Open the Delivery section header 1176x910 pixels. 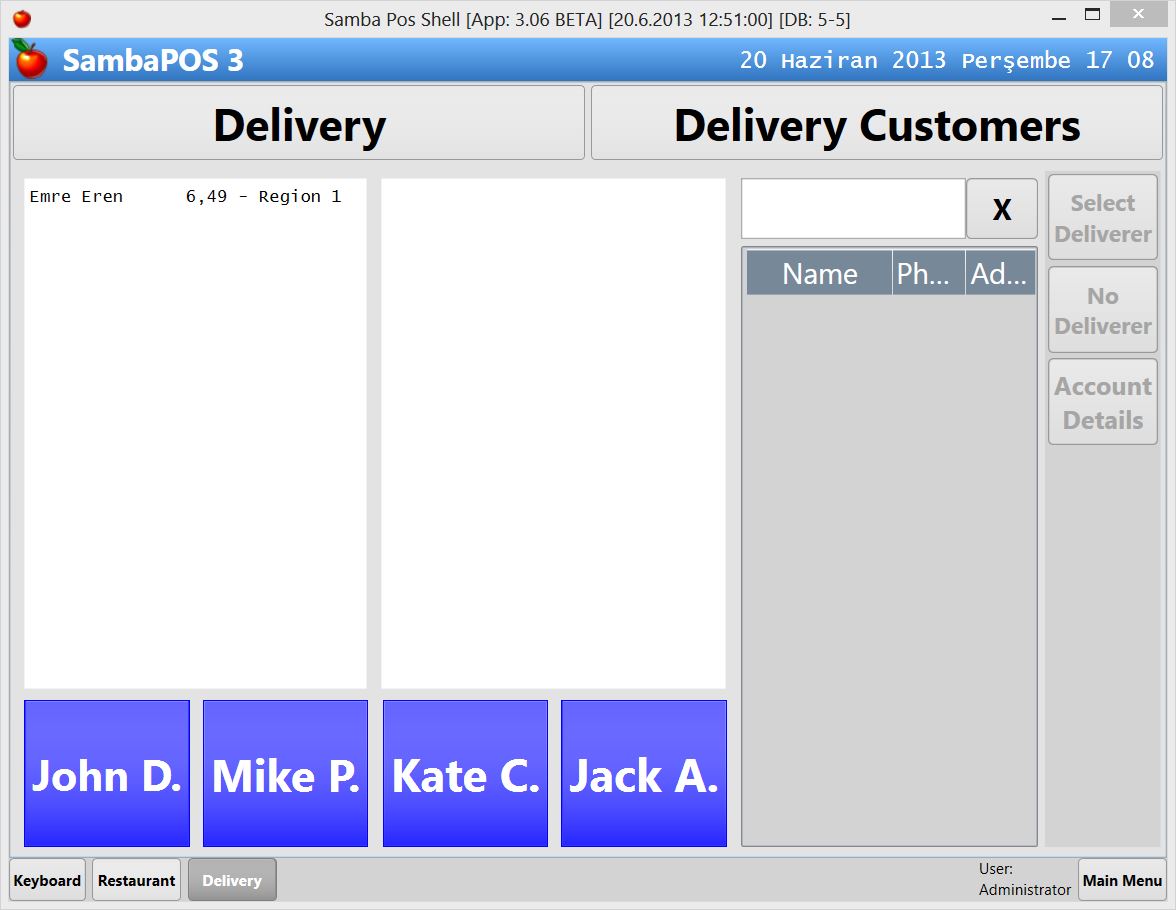coord(298,122)
